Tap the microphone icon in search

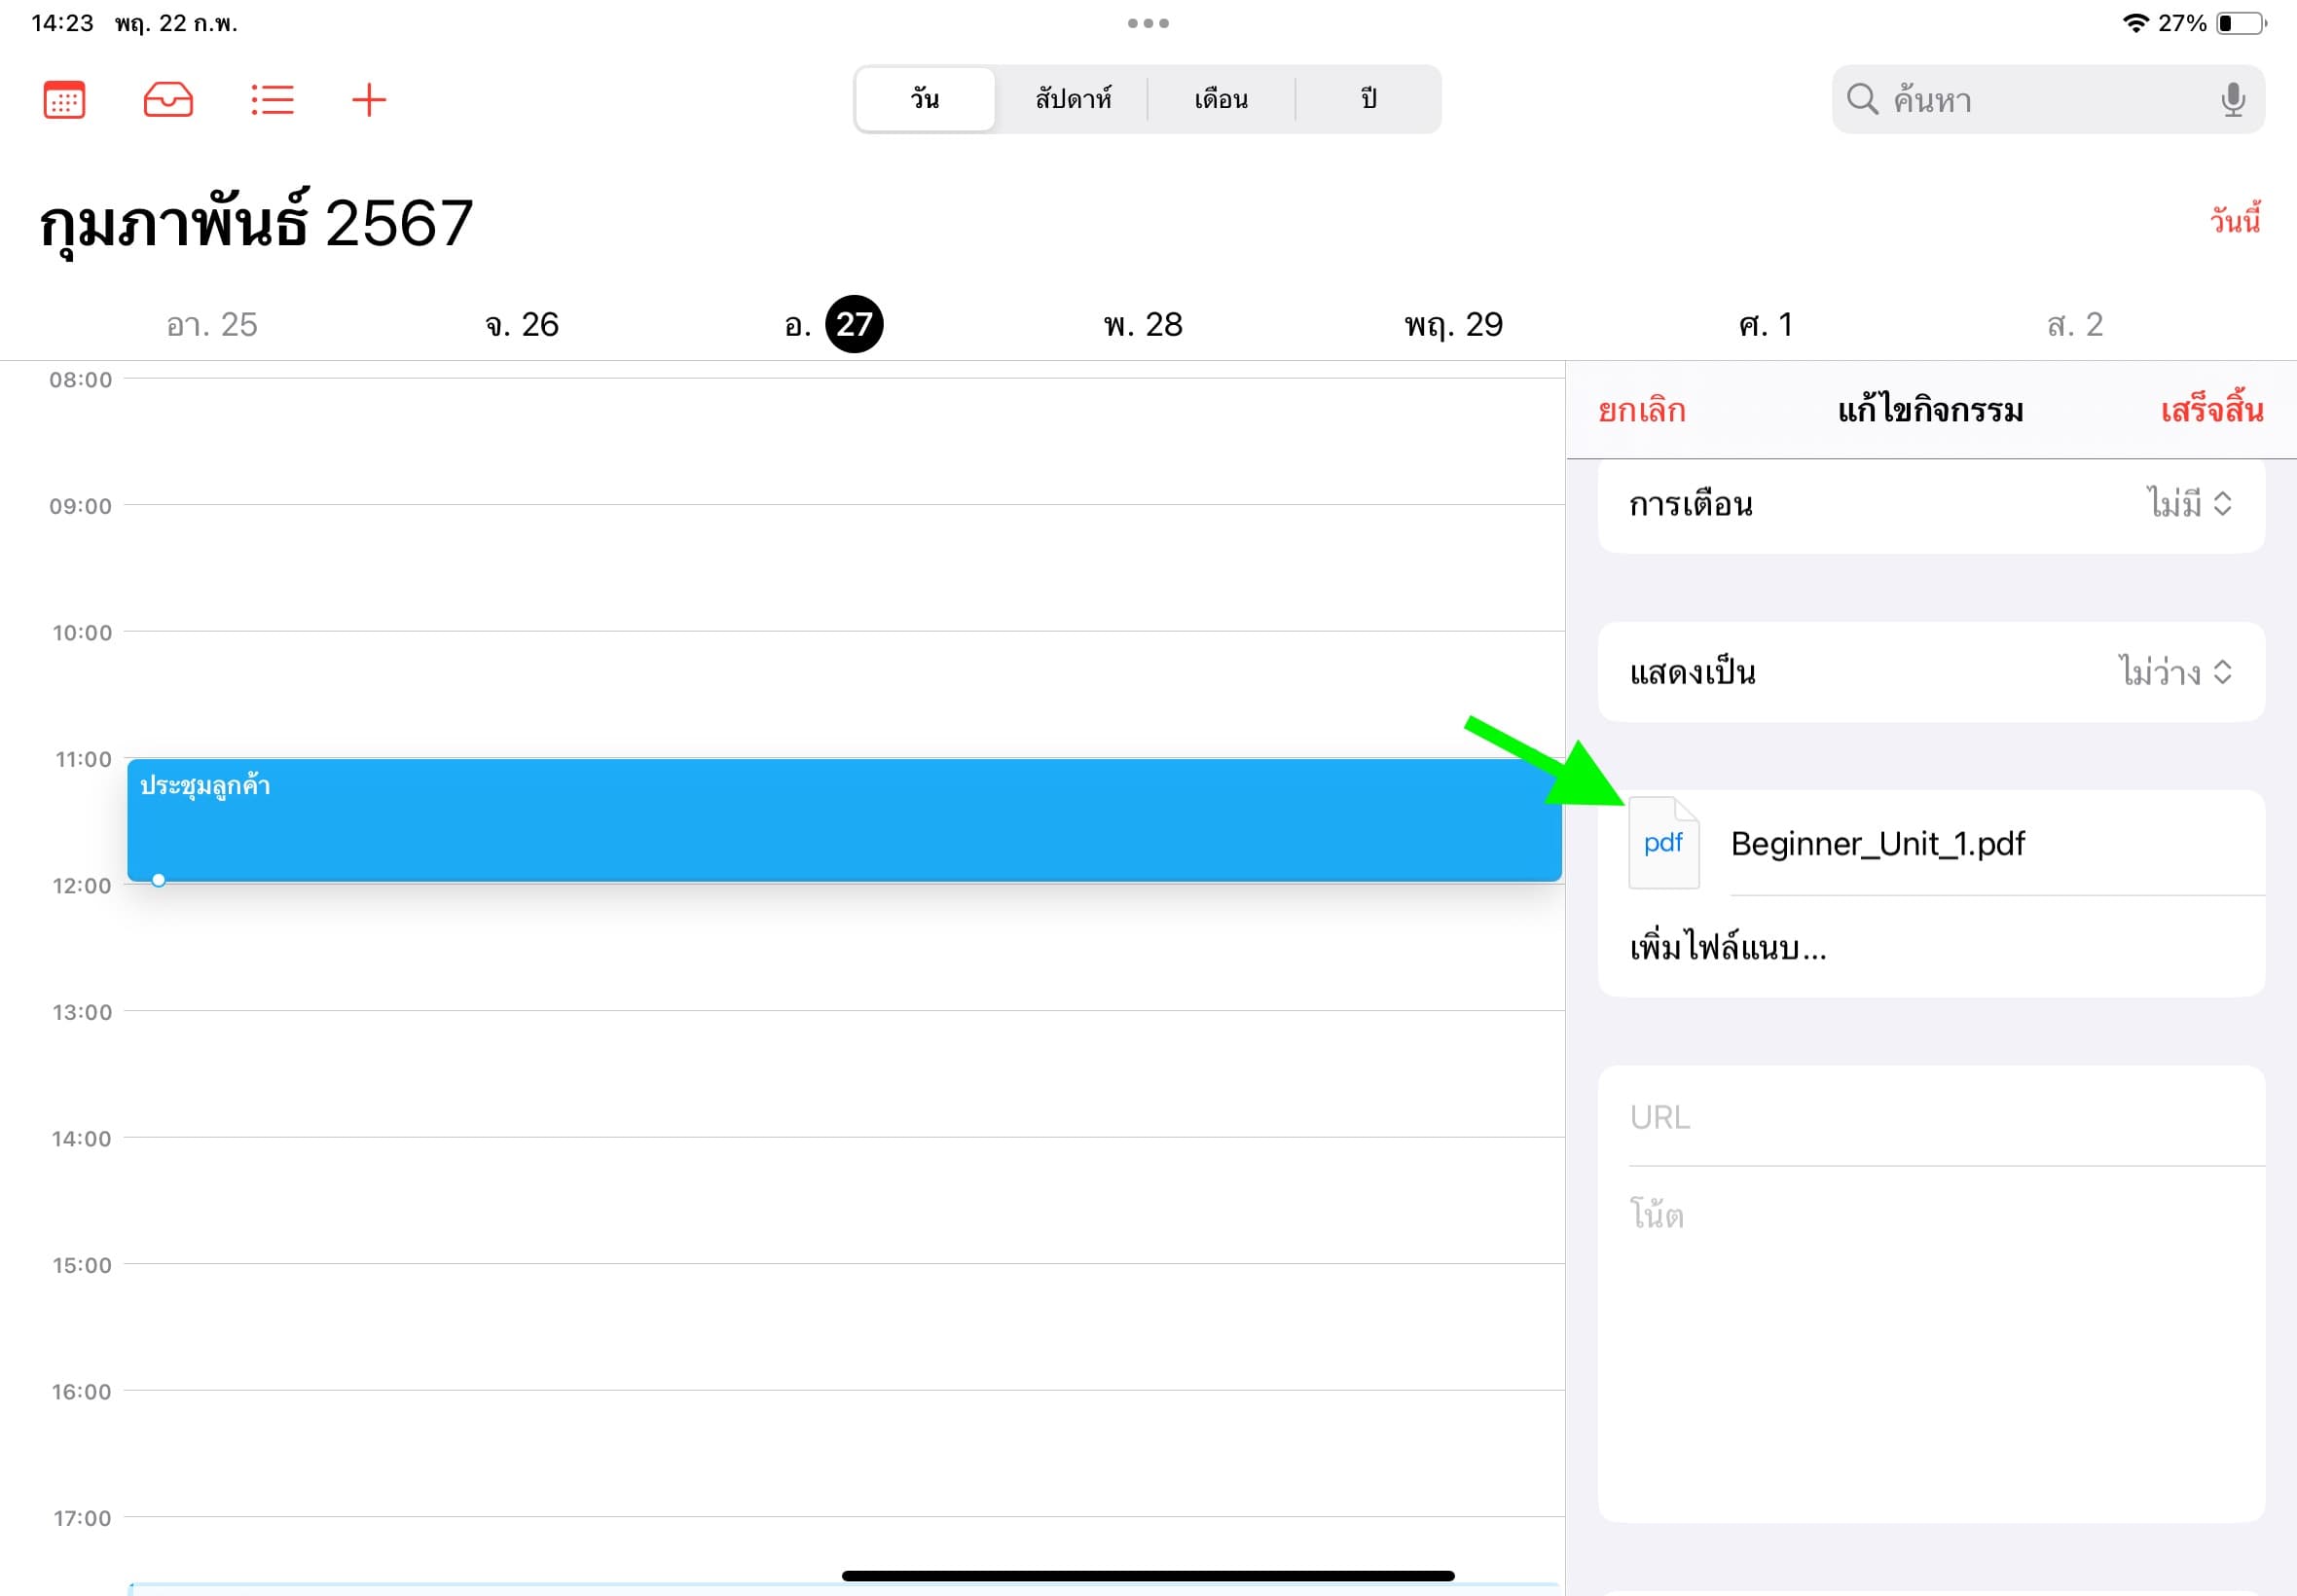(x=2232, y=100)
